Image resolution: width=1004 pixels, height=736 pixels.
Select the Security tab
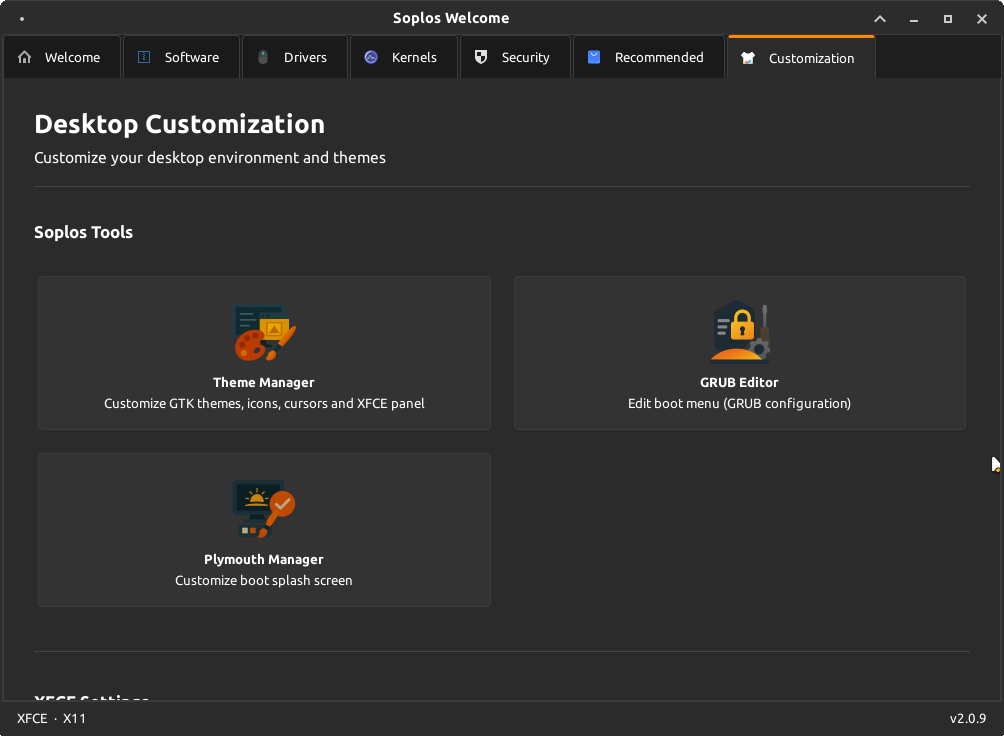(x=515, y=57)
